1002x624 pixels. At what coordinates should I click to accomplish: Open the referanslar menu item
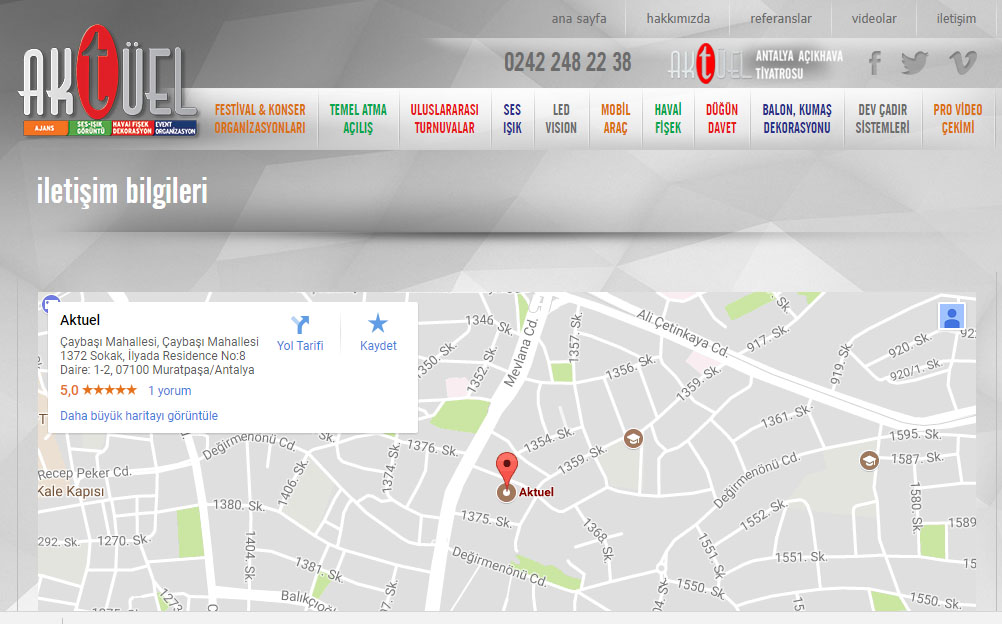(x=781, y=19)
